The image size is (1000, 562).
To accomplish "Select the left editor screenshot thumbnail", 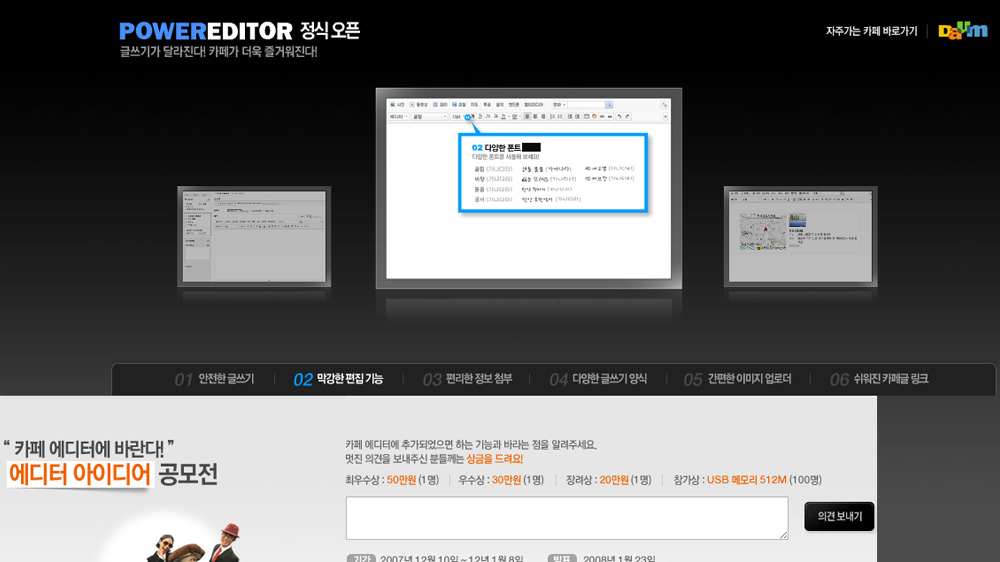I will coord(254,237).
